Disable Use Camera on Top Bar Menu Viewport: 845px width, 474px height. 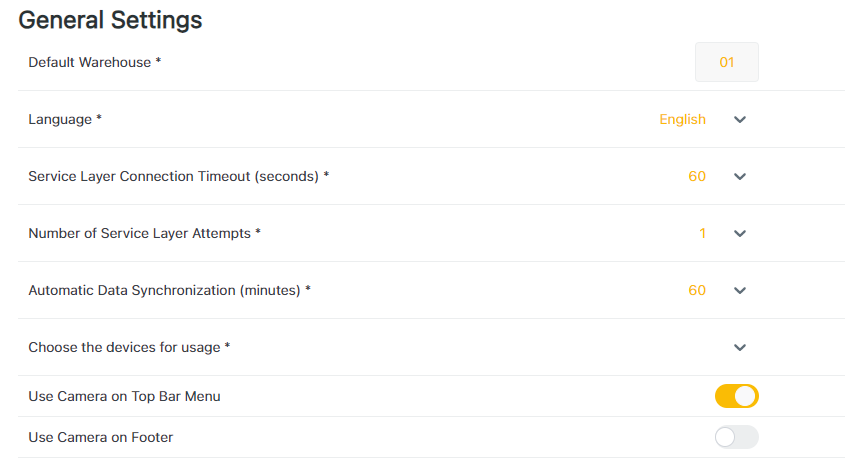[737, 397]
